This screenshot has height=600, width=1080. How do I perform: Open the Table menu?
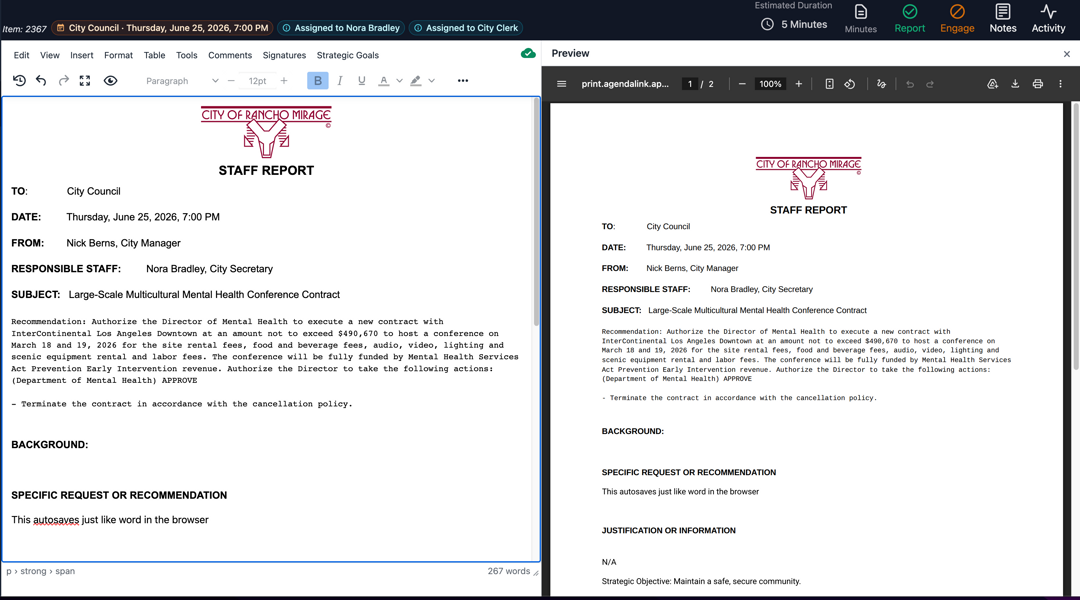(x=154, y=55)
